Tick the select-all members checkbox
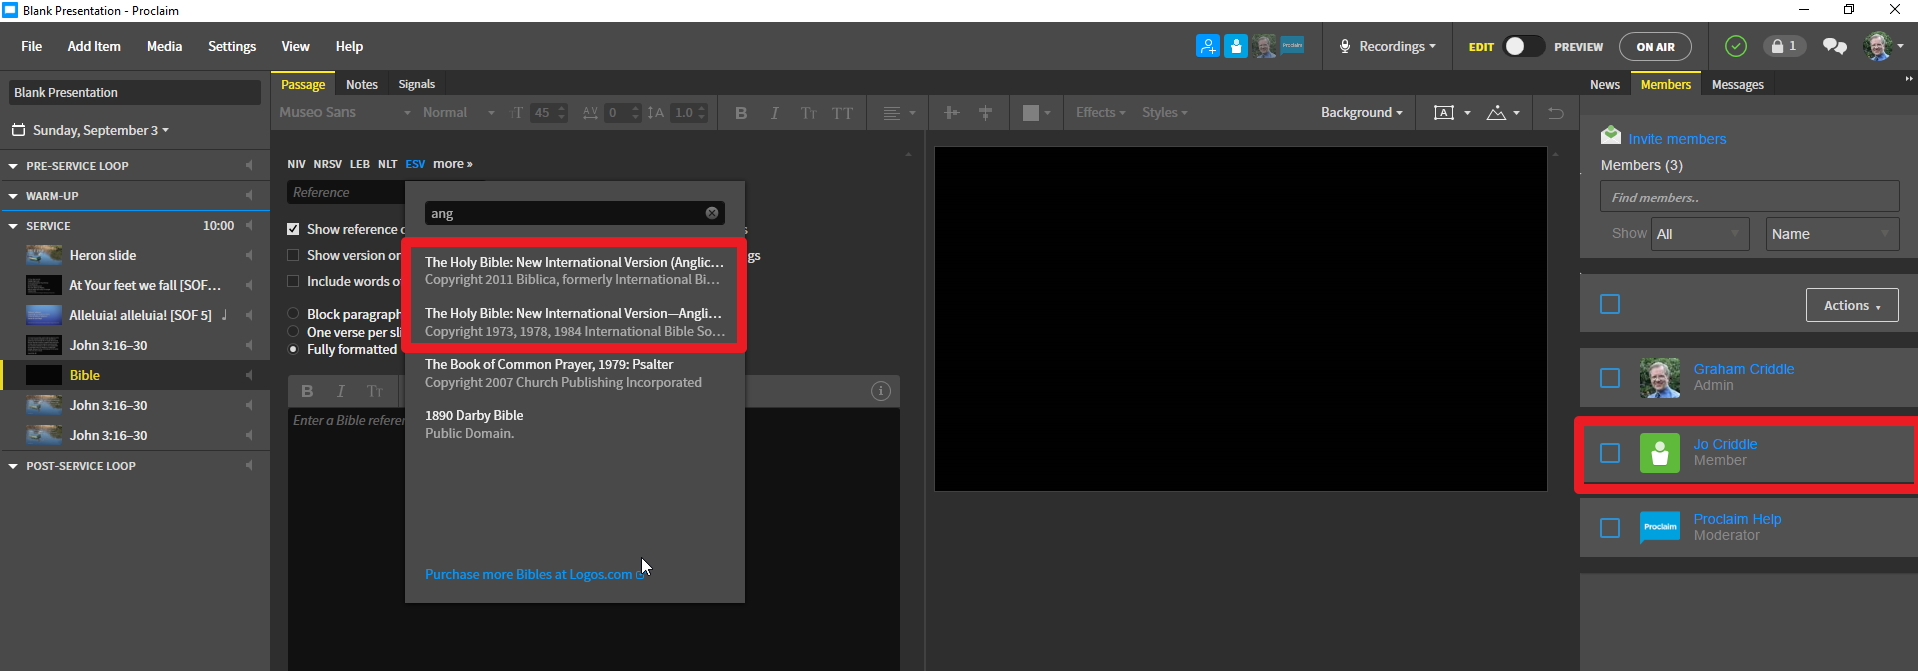1918x671 pixels. 1610,304
